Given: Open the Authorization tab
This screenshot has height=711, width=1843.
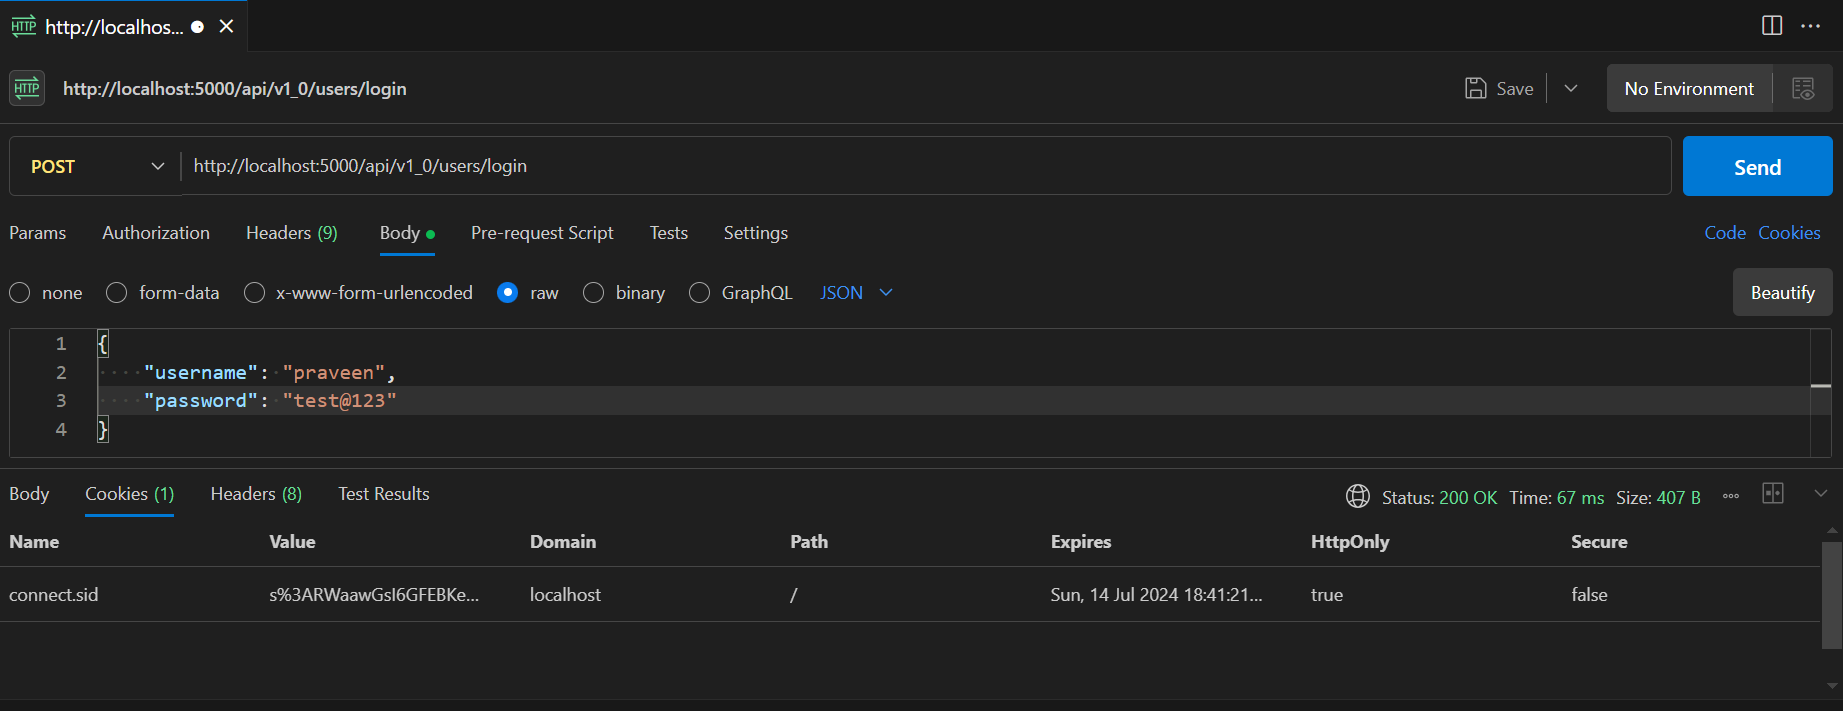Looking at the screenshot, I should point(156,233).
